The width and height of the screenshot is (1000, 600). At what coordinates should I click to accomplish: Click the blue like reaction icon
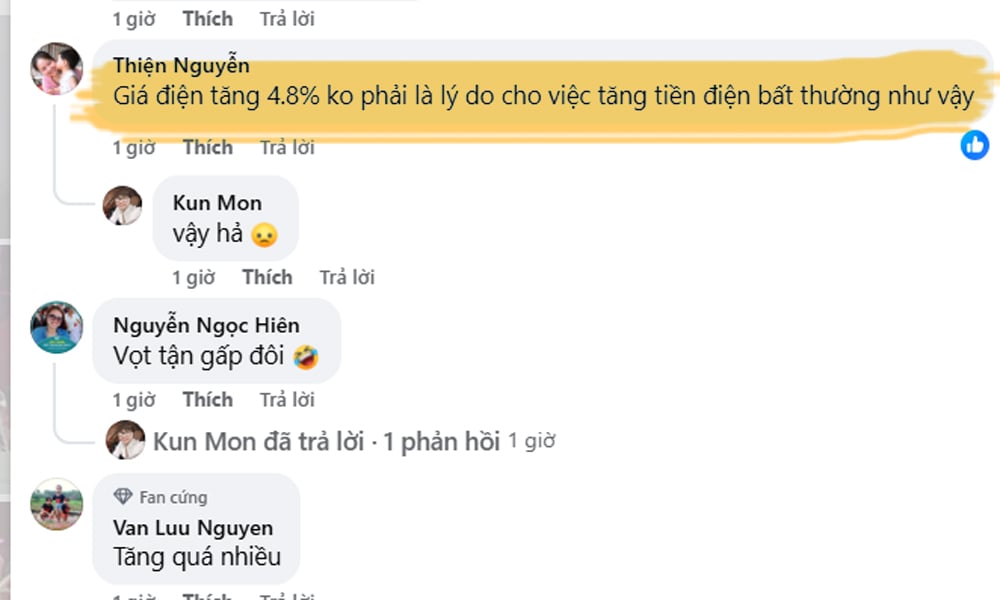click(974, 145)
